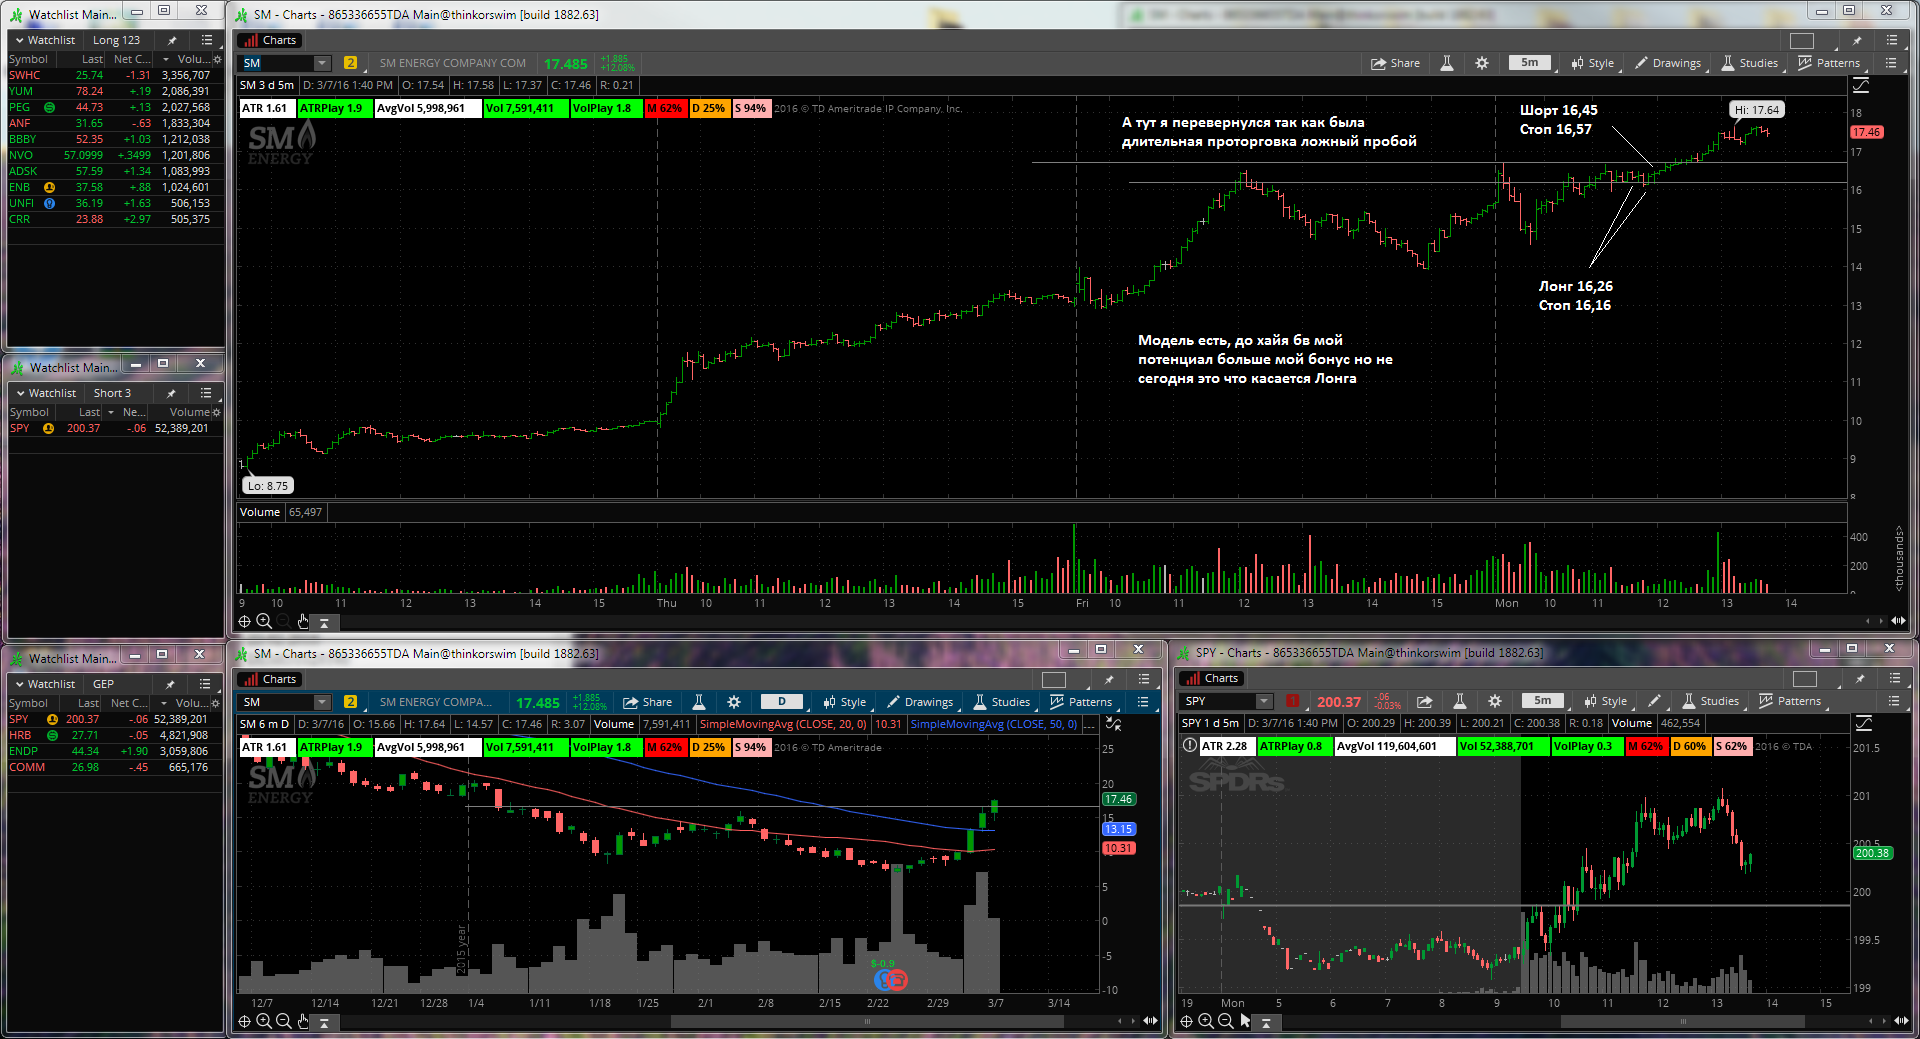Open settings gear in SPY chart
This screenshot has width=1920, height=1039.
pyautogui.click(x=1495, y=701)
